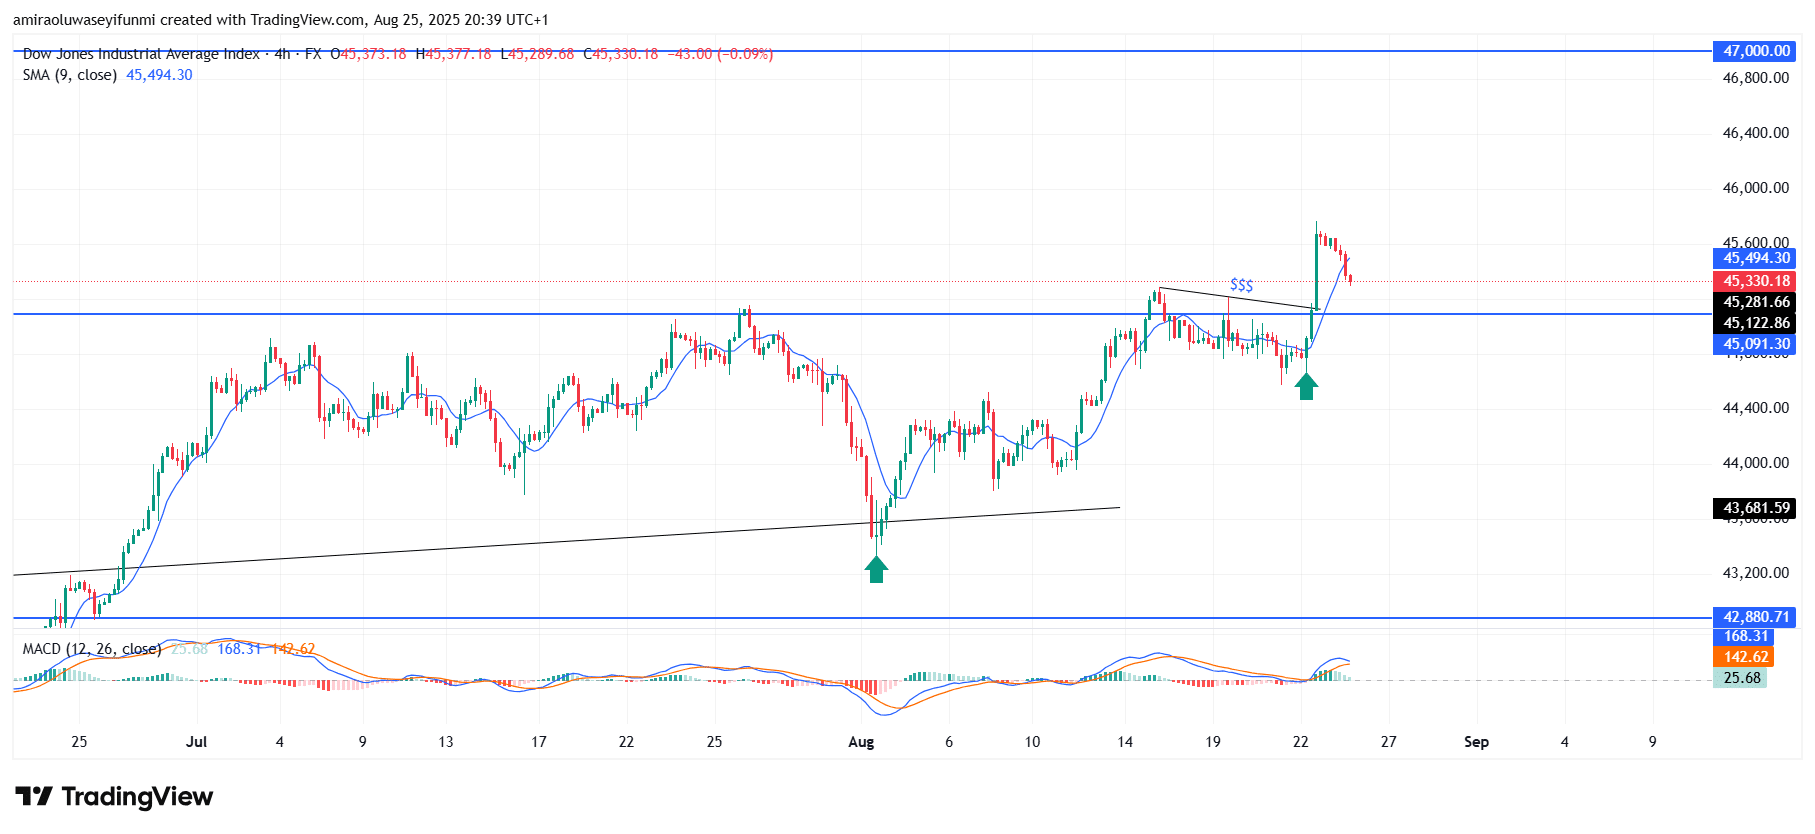This screenshot has width=1815, height=834.
Task: Click the 42,880.71 blue price label
Action: click(1755, 617)
